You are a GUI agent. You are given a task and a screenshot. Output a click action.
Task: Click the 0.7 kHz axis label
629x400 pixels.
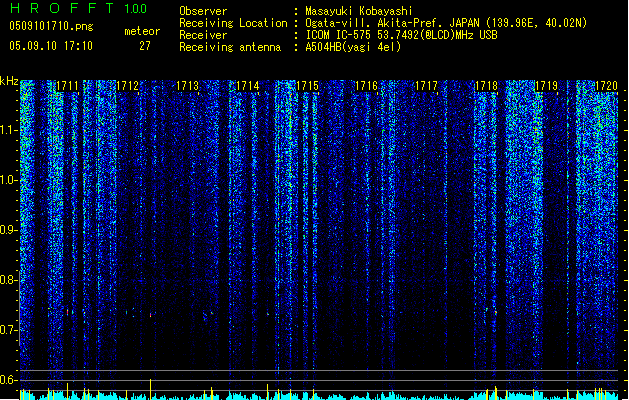click(x=9, y=330)
